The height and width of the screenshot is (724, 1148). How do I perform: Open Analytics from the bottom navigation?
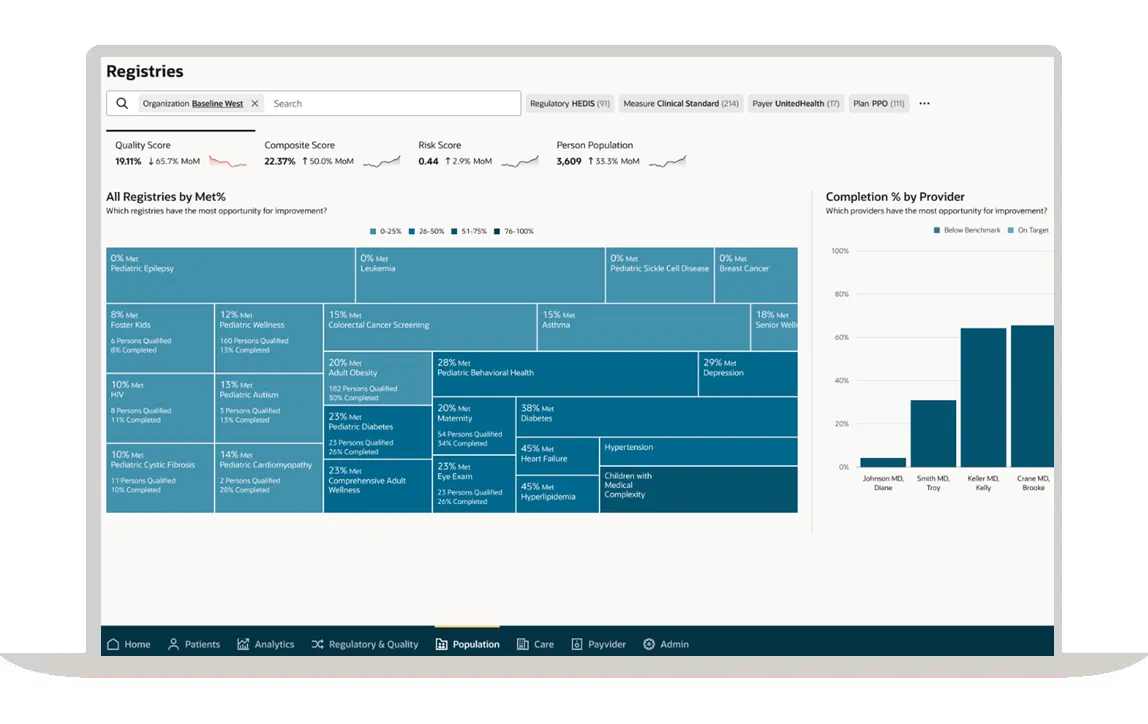(x=242, y=644)
